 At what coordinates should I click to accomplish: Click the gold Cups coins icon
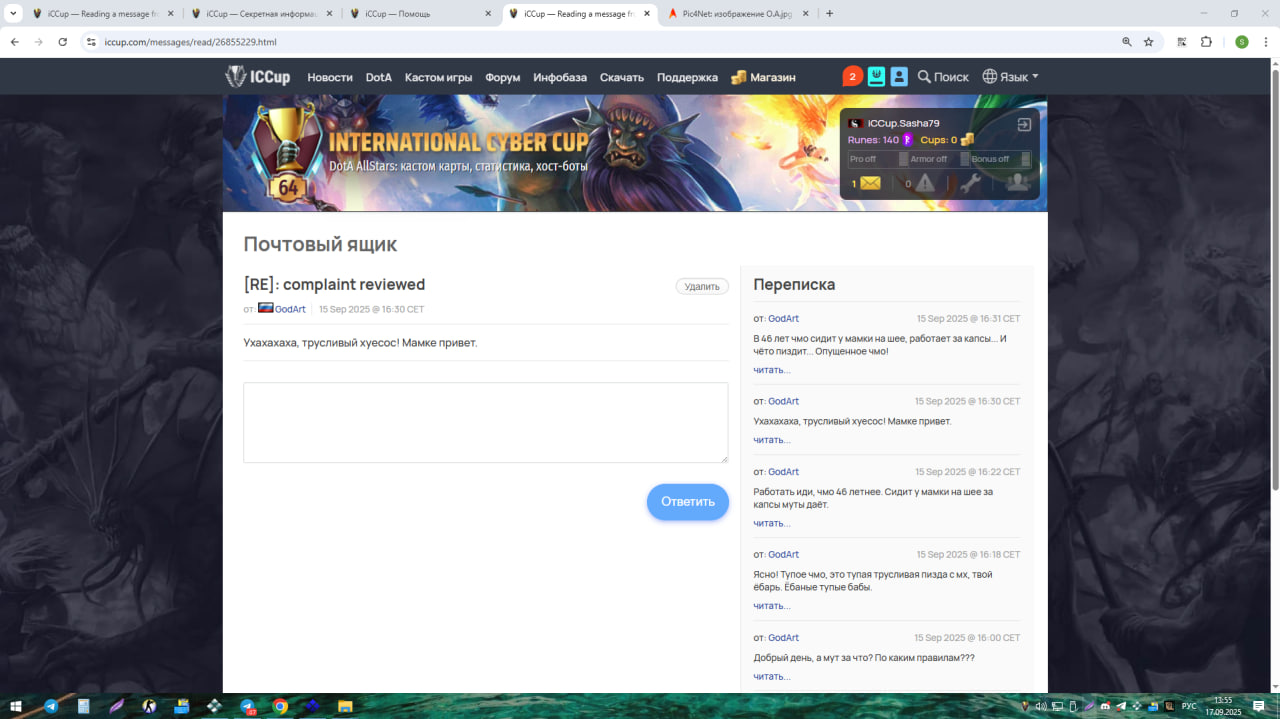(966, 140)
